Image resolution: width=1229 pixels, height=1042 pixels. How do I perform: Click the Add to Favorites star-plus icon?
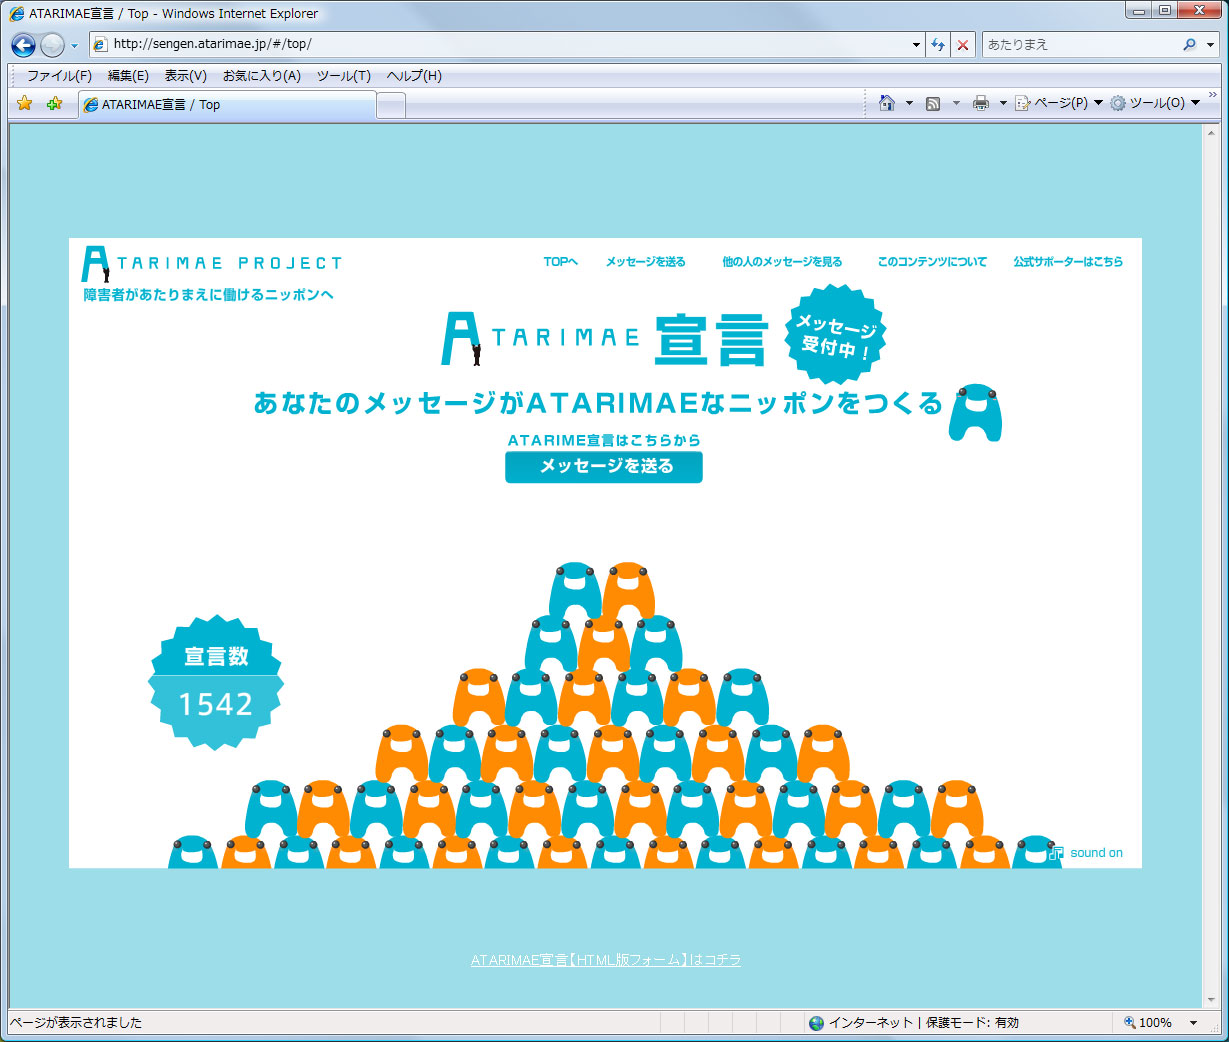[x=54, y=103]
